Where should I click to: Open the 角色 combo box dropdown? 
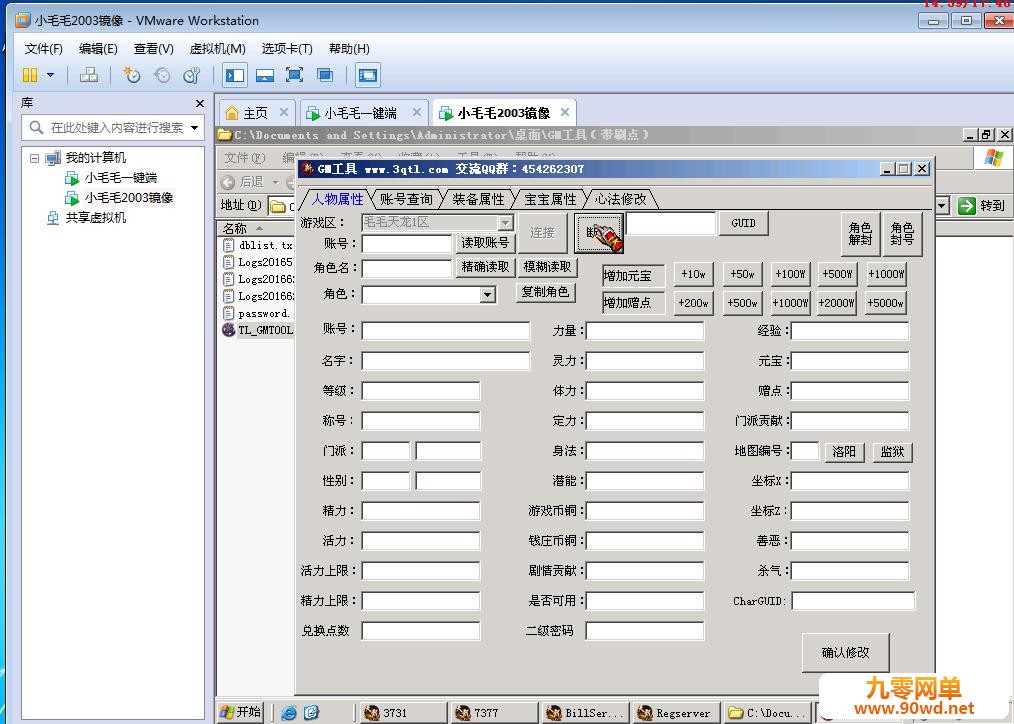(488, 295)
